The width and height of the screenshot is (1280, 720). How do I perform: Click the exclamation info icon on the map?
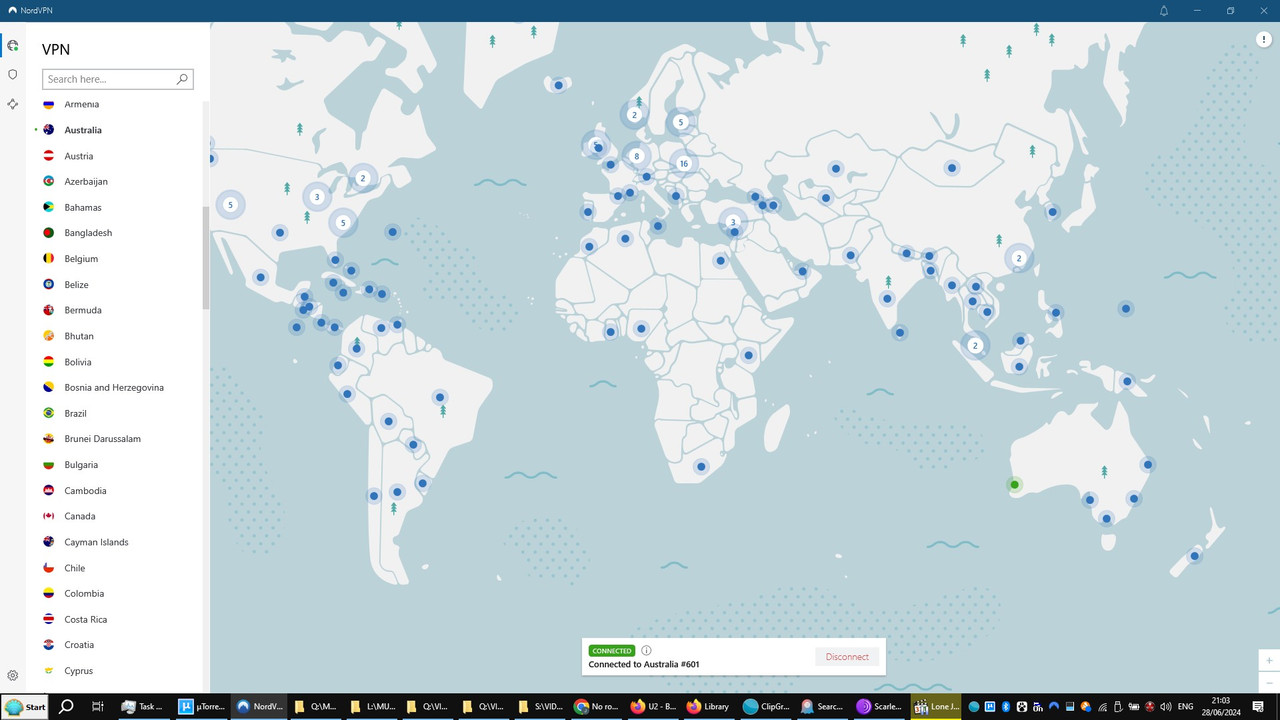pyautogui.click(x=1263, y=39)
